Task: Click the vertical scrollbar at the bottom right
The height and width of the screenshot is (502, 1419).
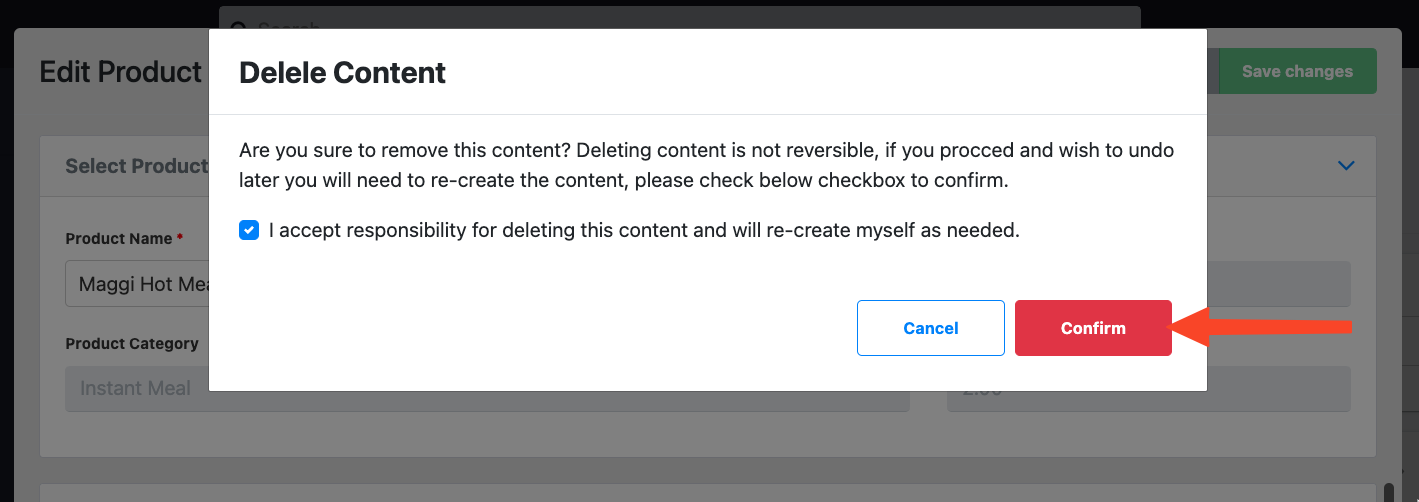Action: [1389, 492]
